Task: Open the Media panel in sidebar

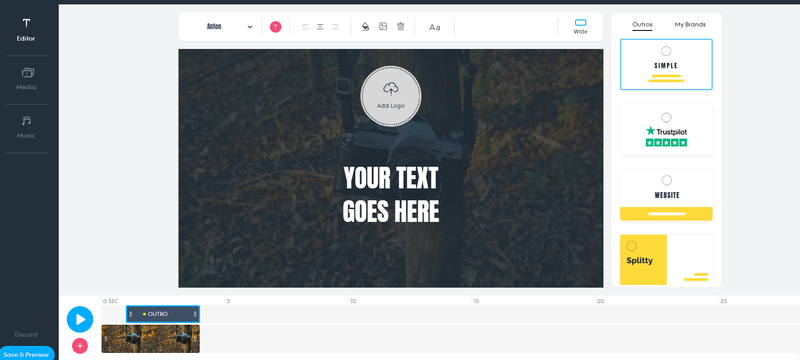Action: [x=26, y=79]
